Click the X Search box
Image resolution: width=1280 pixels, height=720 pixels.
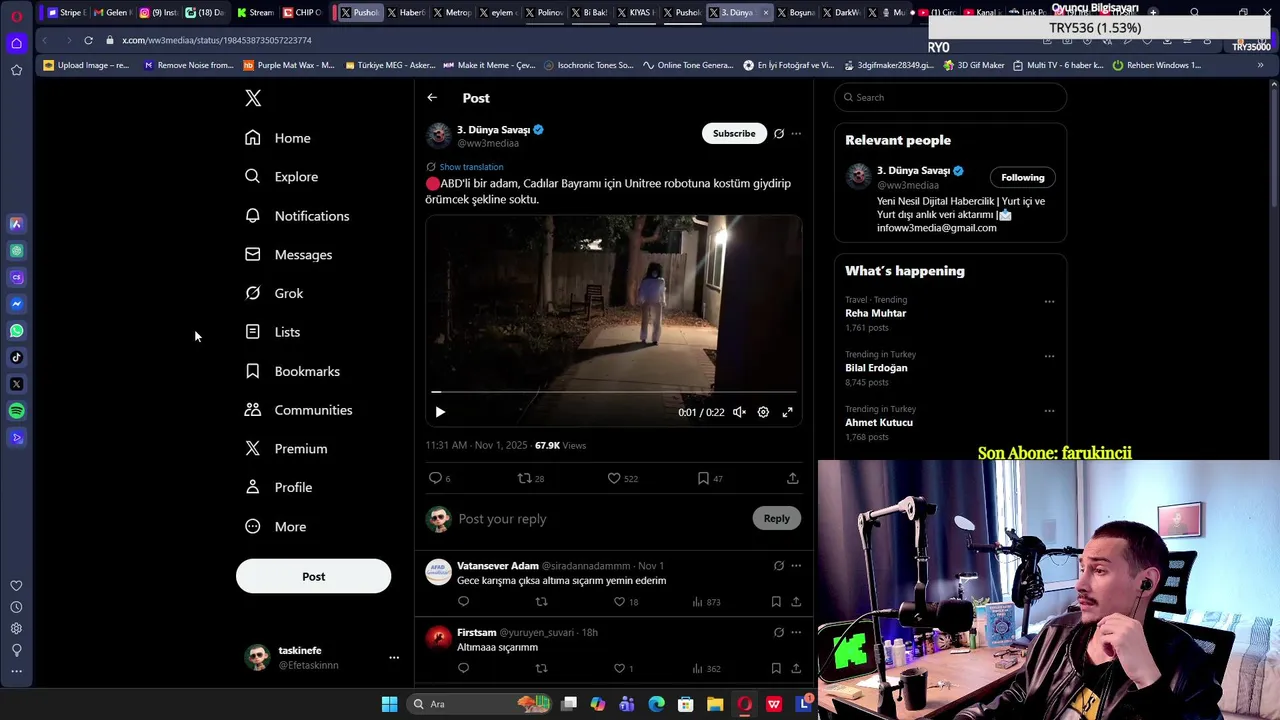[950, 97]
